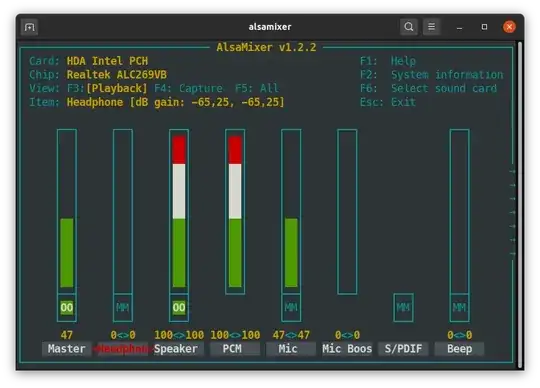Click the Mic Boost volume bar
The width and height of the screenshot is (540, 388).
(347, 211)
